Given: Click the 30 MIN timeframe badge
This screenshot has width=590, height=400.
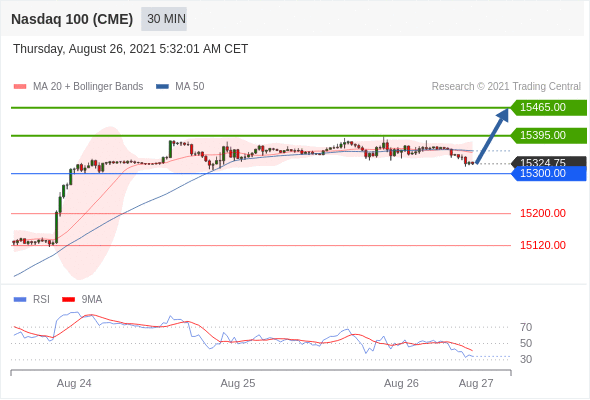Looking at the screenshot, I should coord(164,19).
